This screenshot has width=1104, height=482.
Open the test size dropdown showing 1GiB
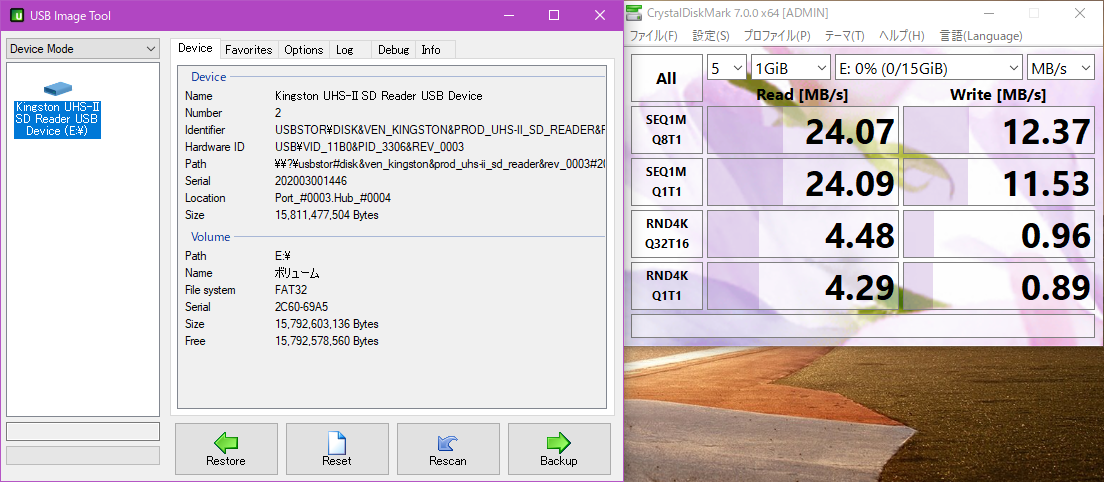[x=791, y=68]
